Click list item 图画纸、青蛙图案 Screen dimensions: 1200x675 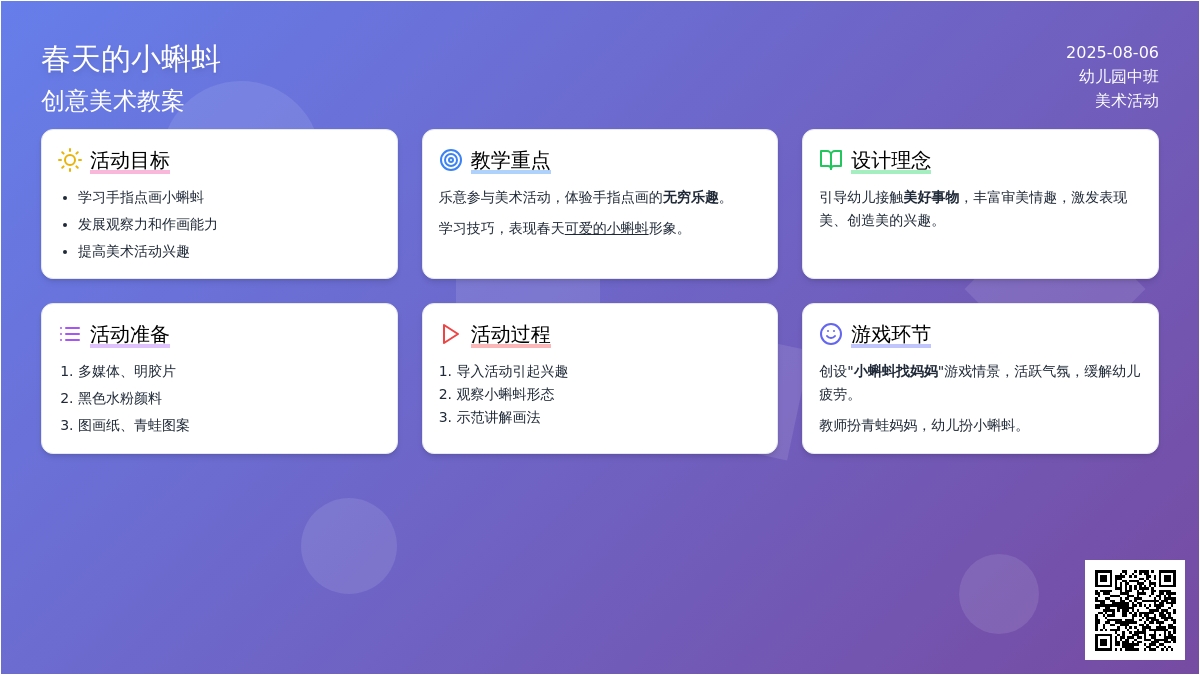tap(134, 425)
